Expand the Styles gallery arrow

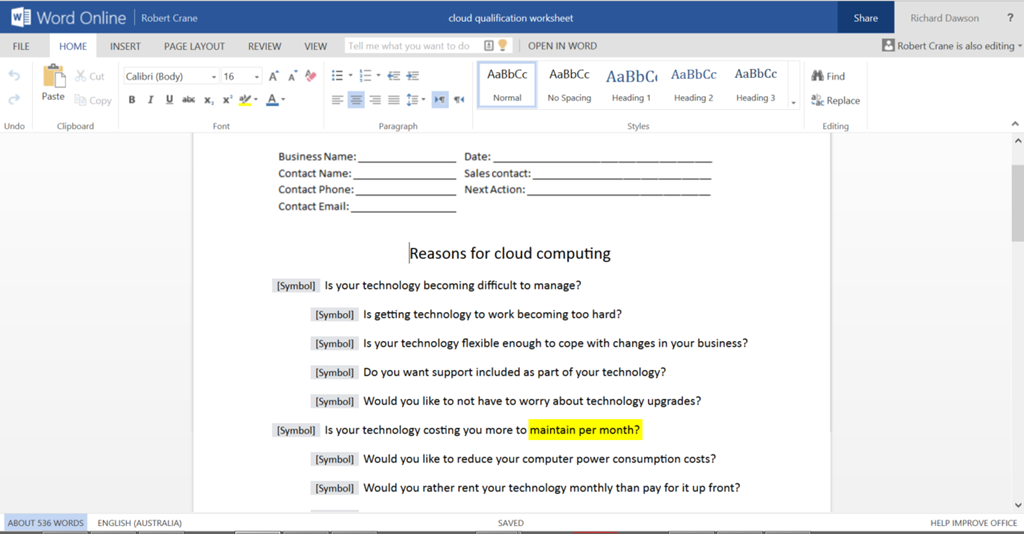pyautogui.click(x=794, y=102)
